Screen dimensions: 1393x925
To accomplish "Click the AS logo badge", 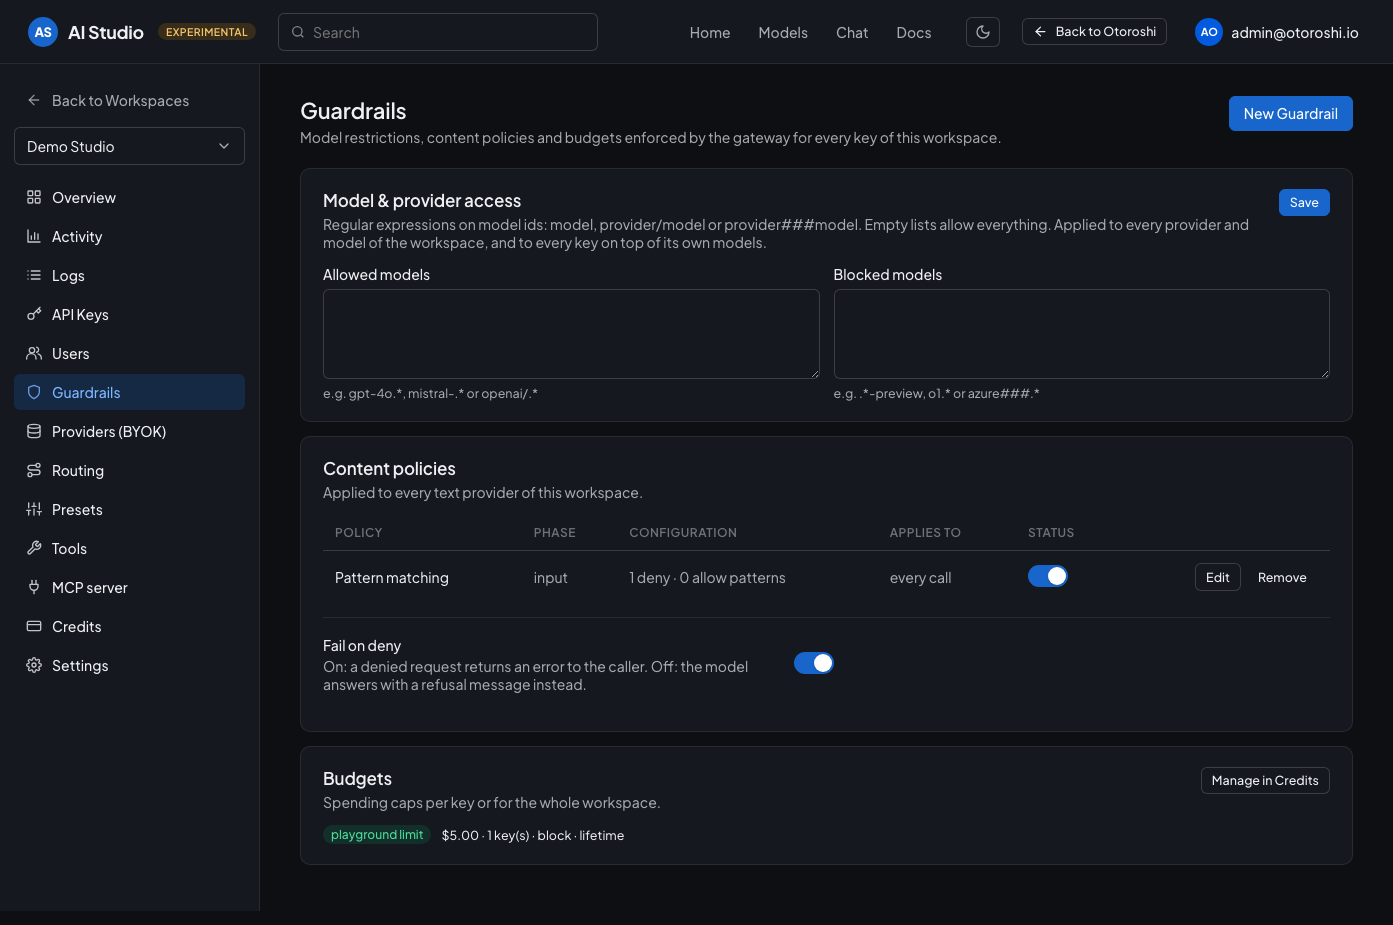I will (x=43, y=32).
